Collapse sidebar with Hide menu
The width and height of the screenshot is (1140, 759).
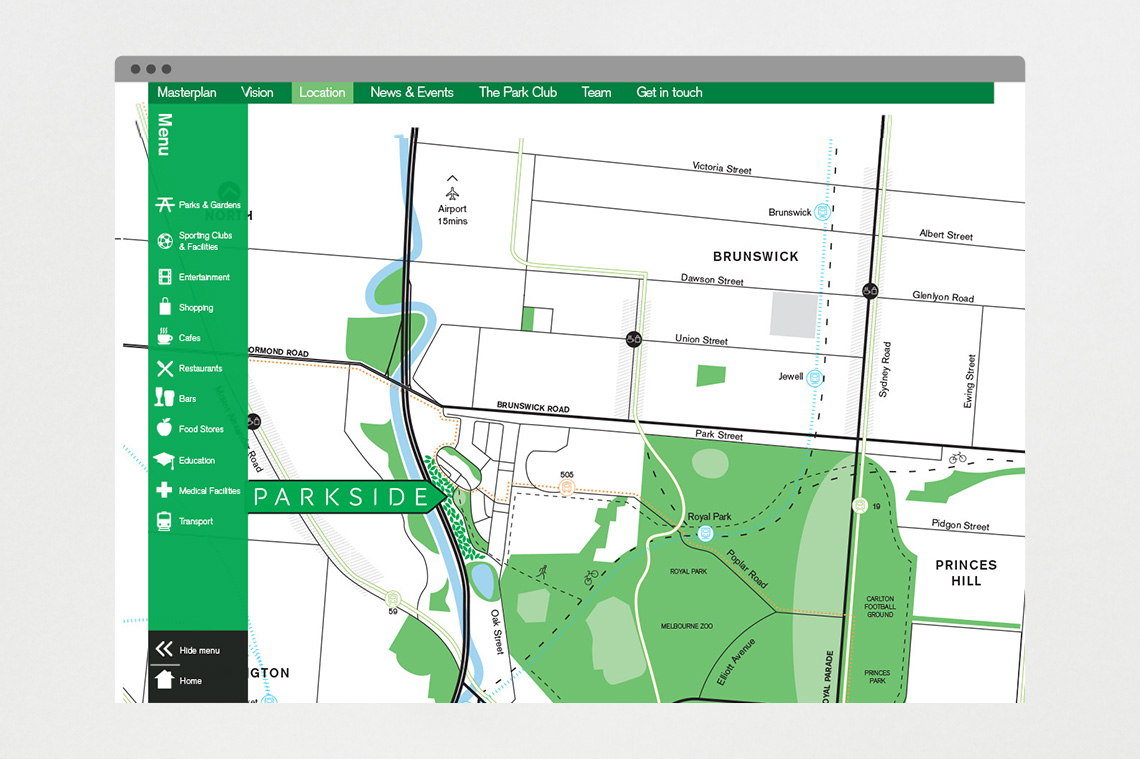pyautogui.click(x=188, y=650)
